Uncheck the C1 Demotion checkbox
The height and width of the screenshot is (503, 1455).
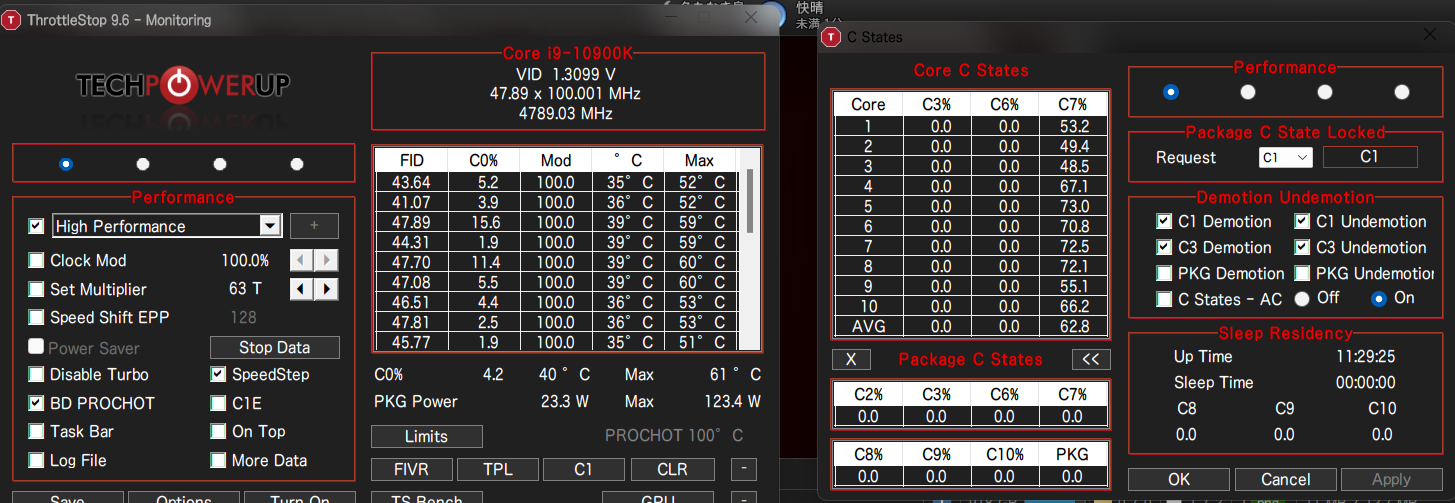[1164, 221]
